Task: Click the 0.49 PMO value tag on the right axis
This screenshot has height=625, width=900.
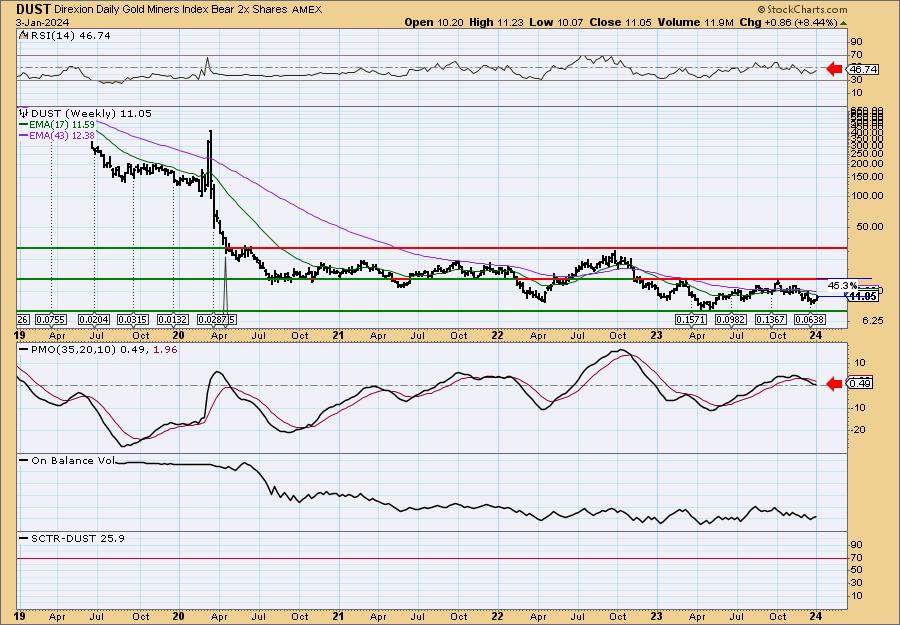Action: click(861, 383)
